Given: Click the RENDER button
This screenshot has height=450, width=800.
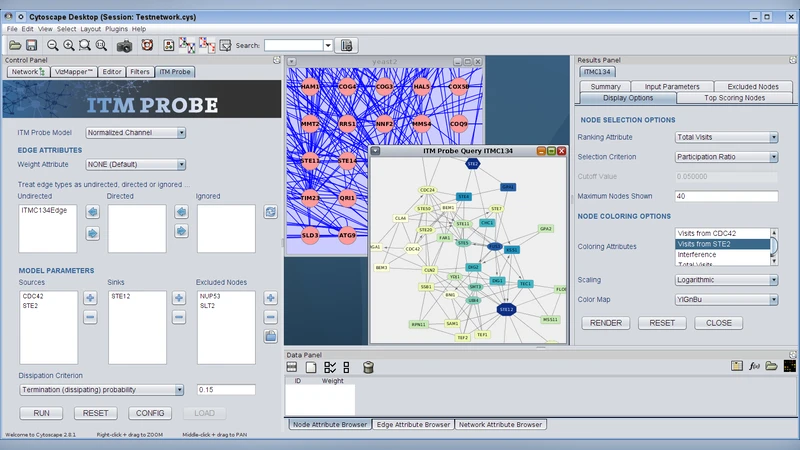Looking at the screenshot, I should 607,323.
